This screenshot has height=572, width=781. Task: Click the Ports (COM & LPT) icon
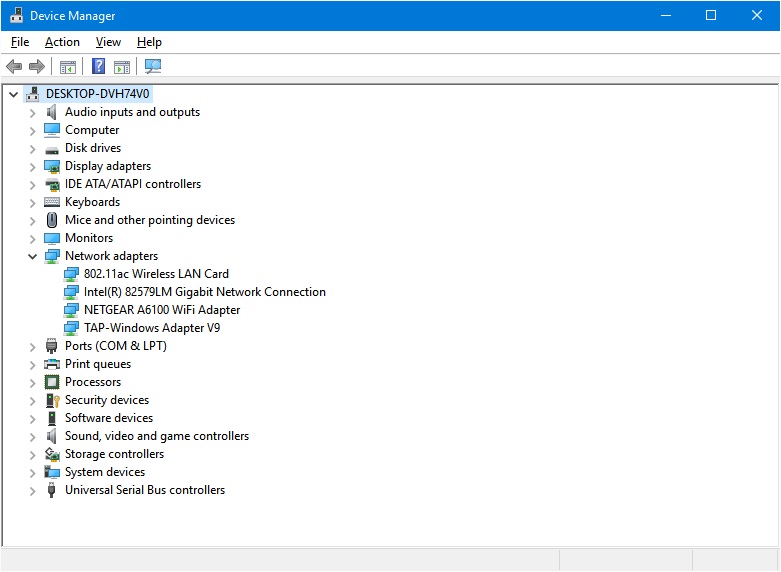(x=51, y=346)
